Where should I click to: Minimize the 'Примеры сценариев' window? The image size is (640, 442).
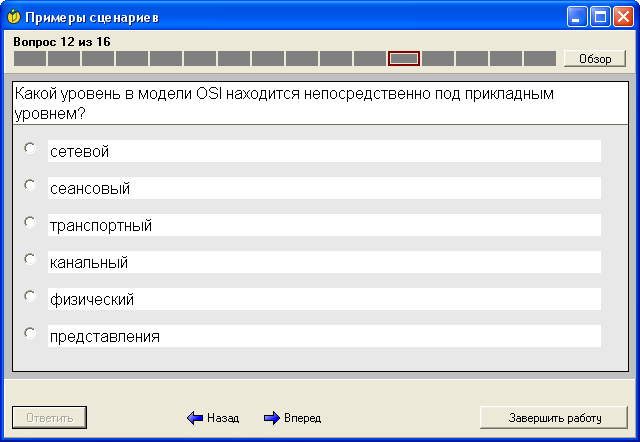click(578, 17)
